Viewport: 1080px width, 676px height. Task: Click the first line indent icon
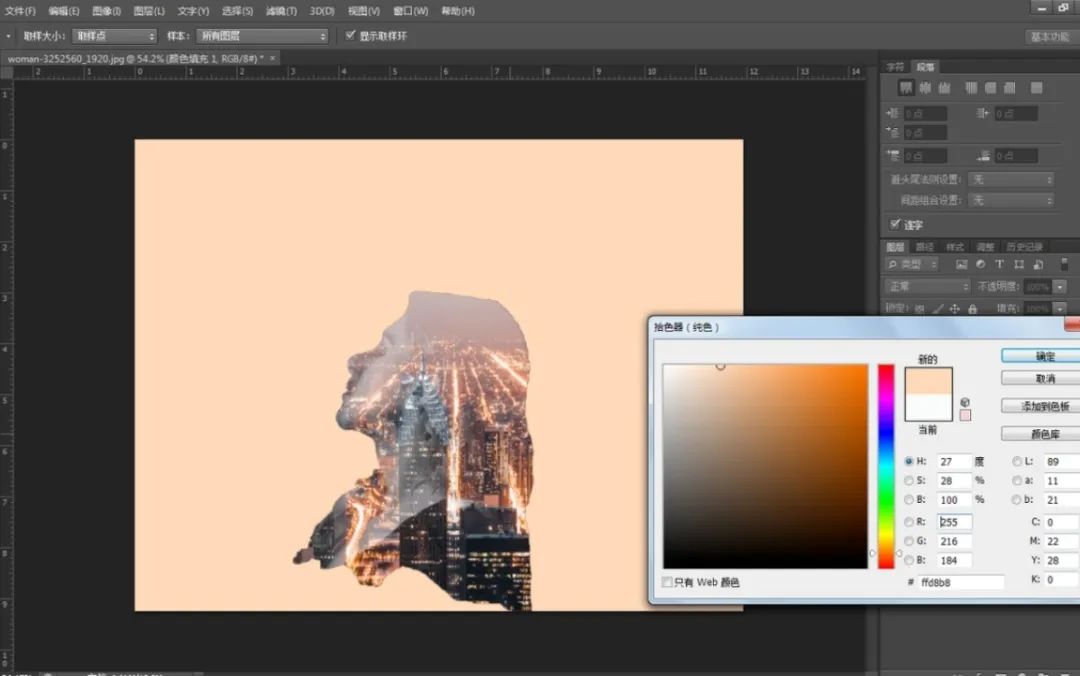(893, 132)
